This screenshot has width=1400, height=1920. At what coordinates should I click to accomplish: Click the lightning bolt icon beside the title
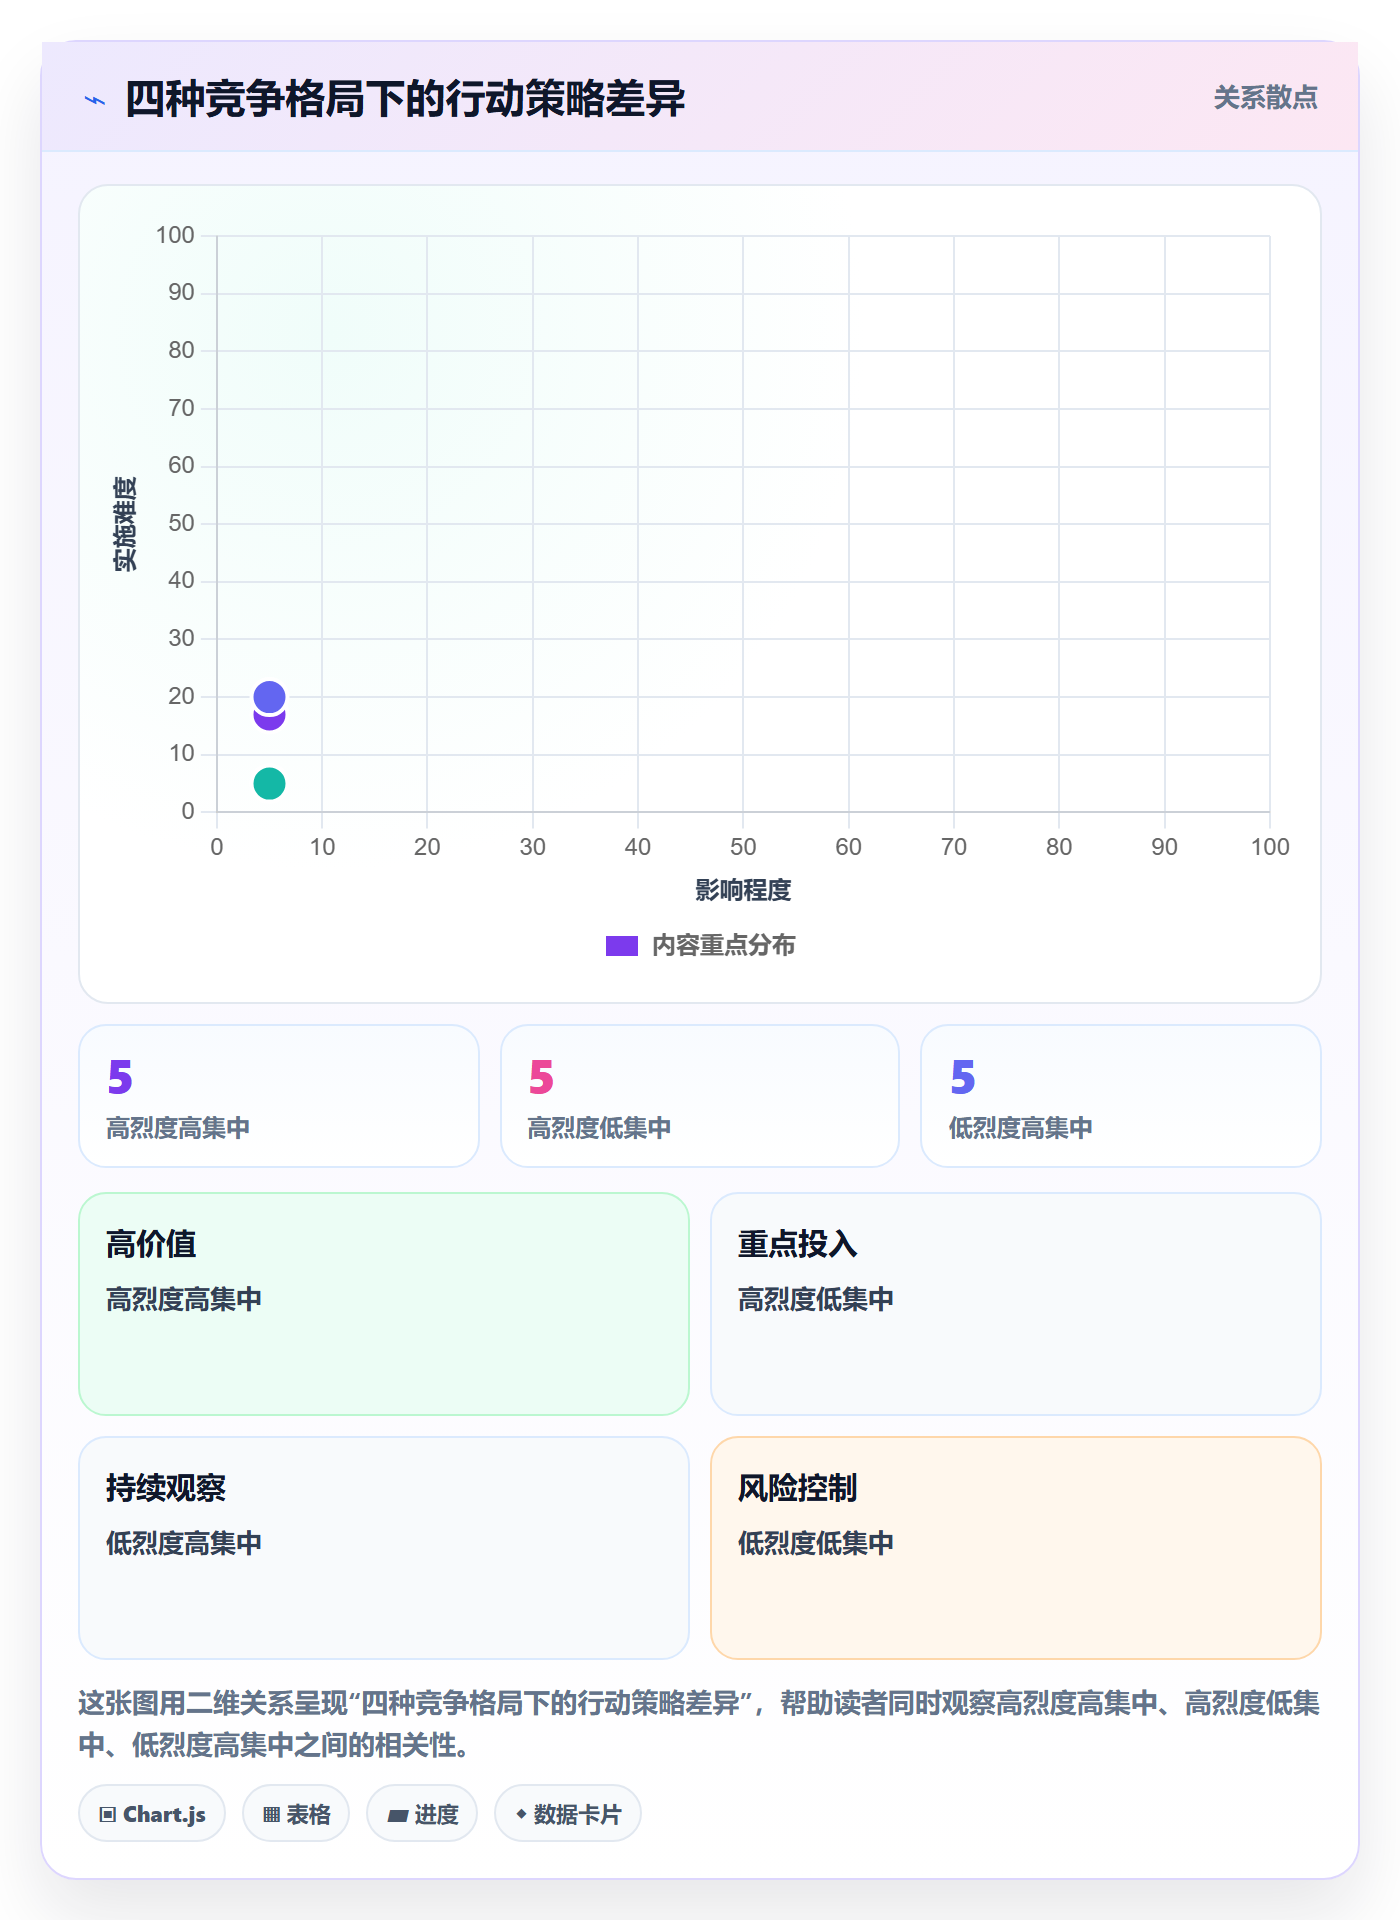(x=95, y=100)
